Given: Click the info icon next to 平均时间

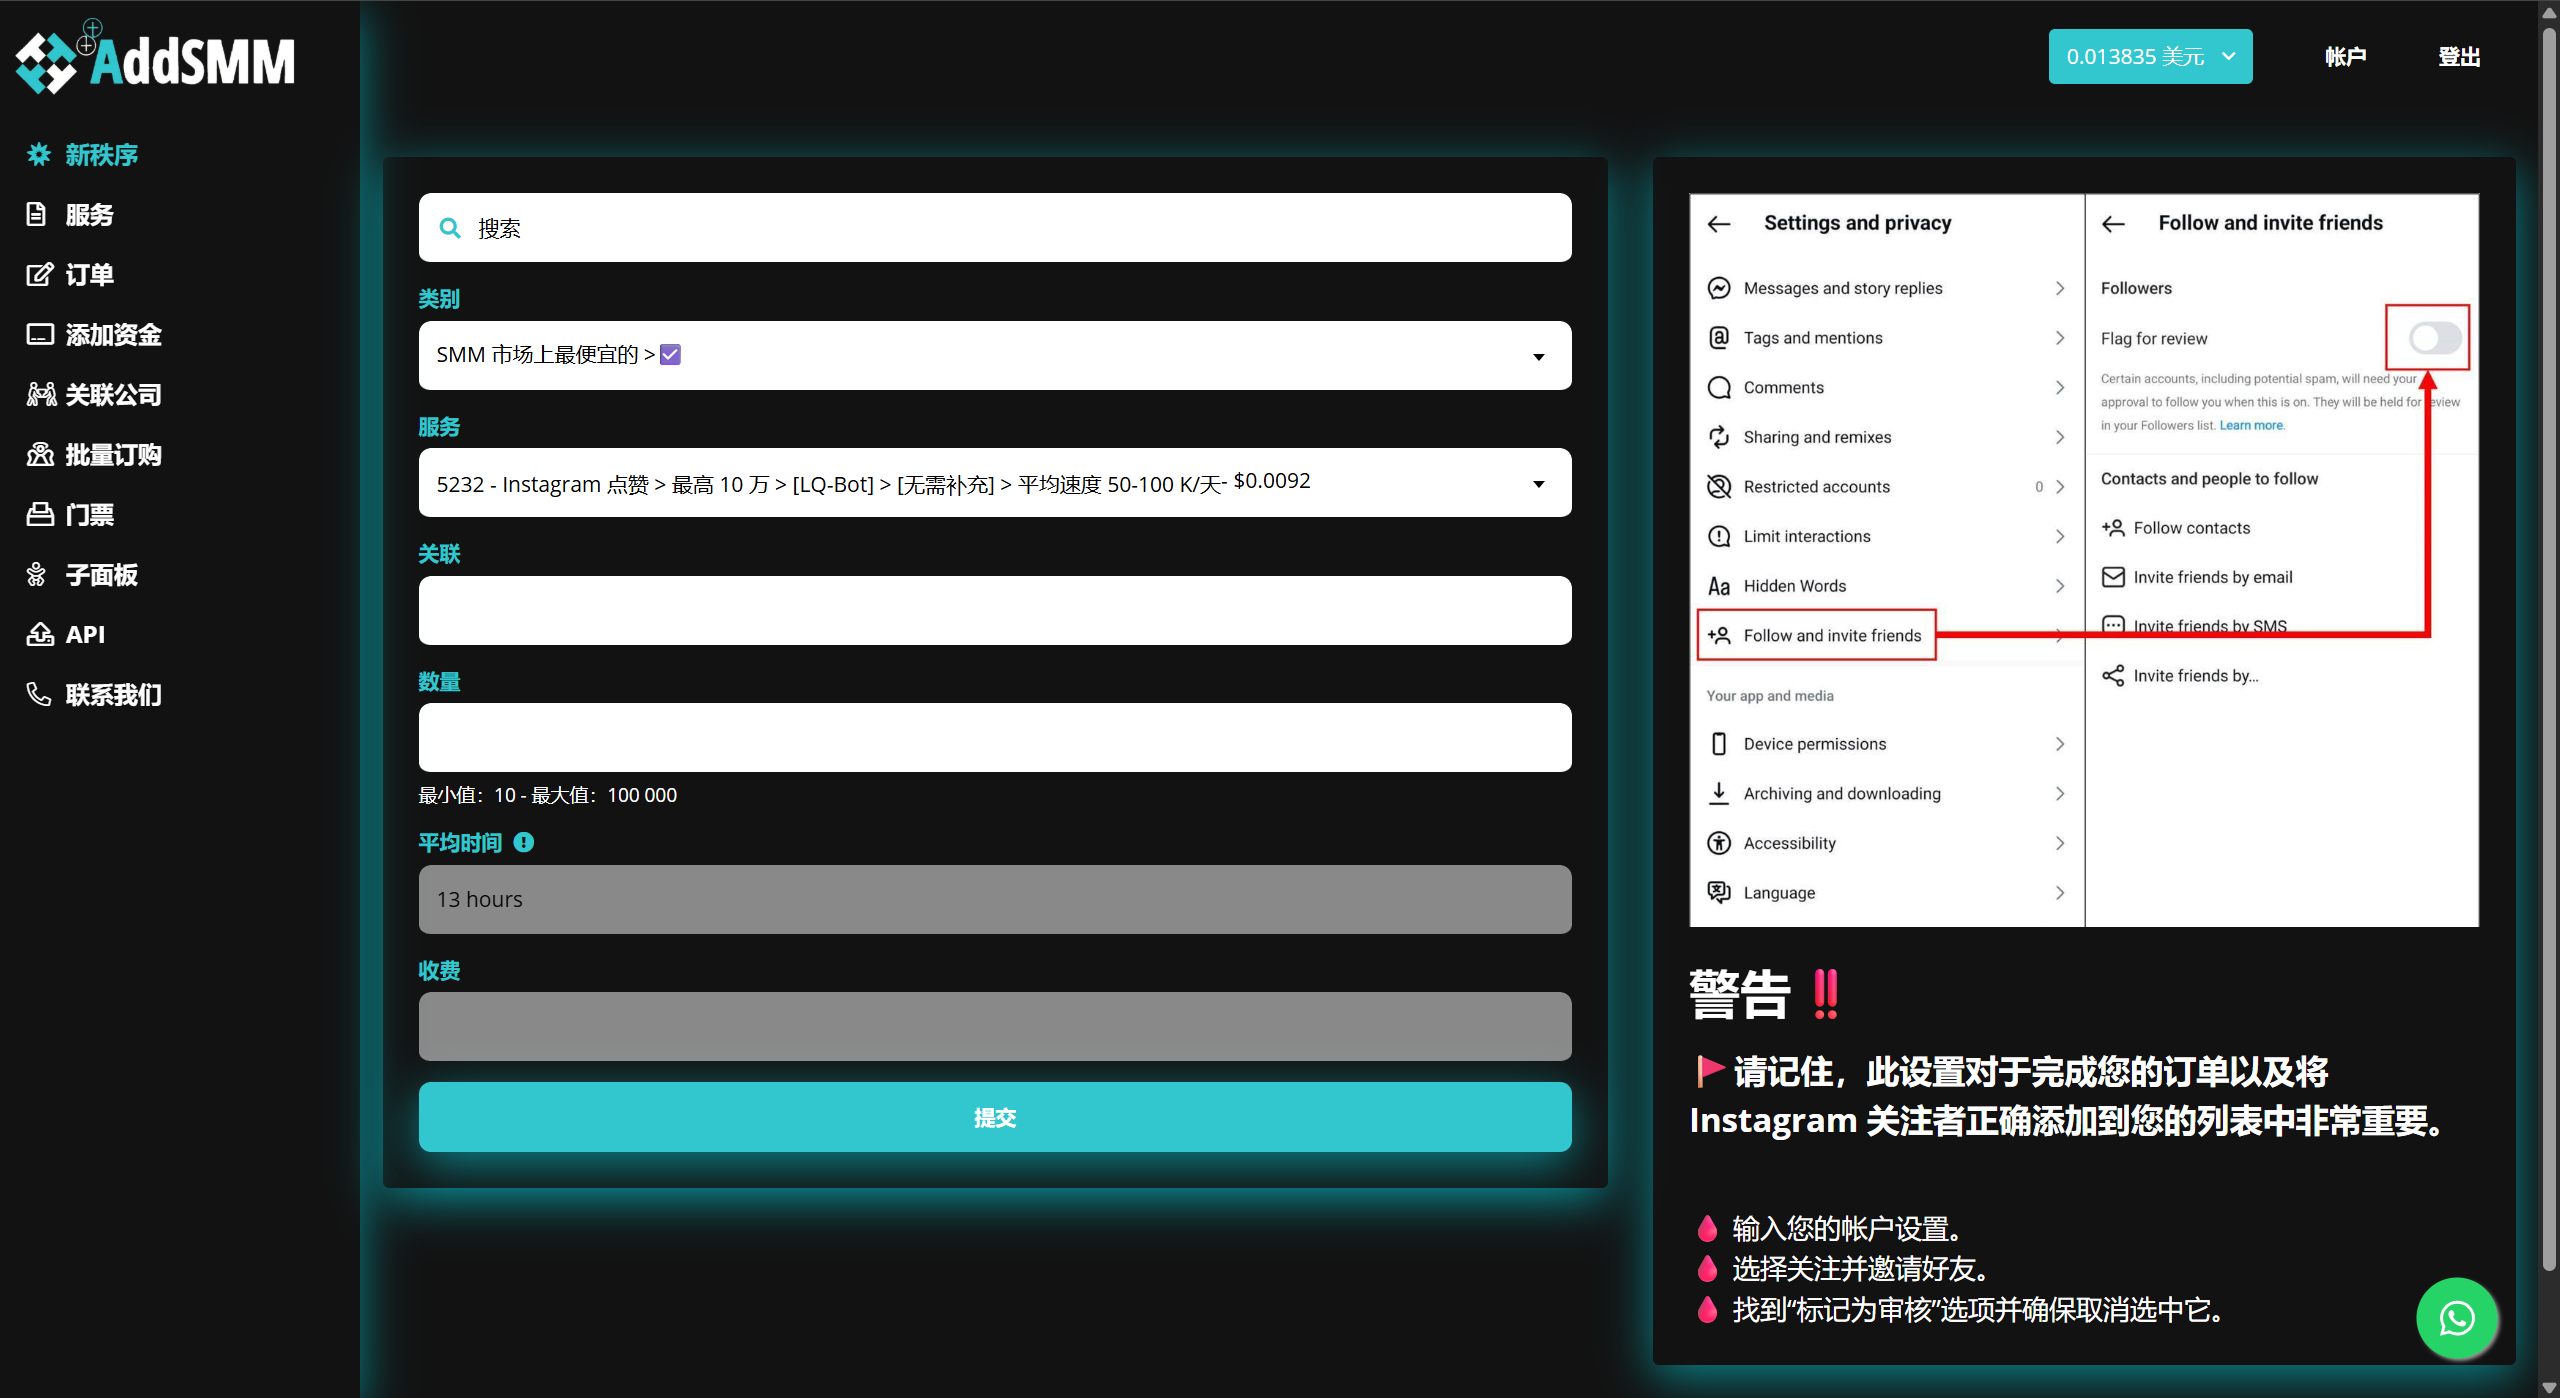Looking at the screenshot, I should [524, 842].
